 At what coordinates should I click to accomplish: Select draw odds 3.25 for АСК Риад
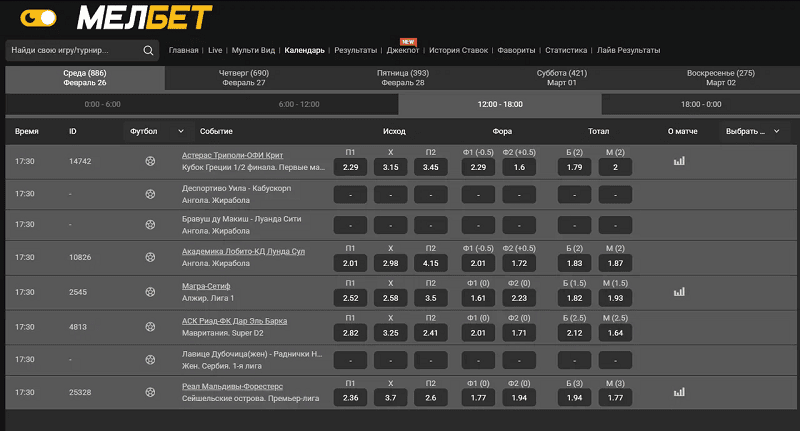coord(390,333)
